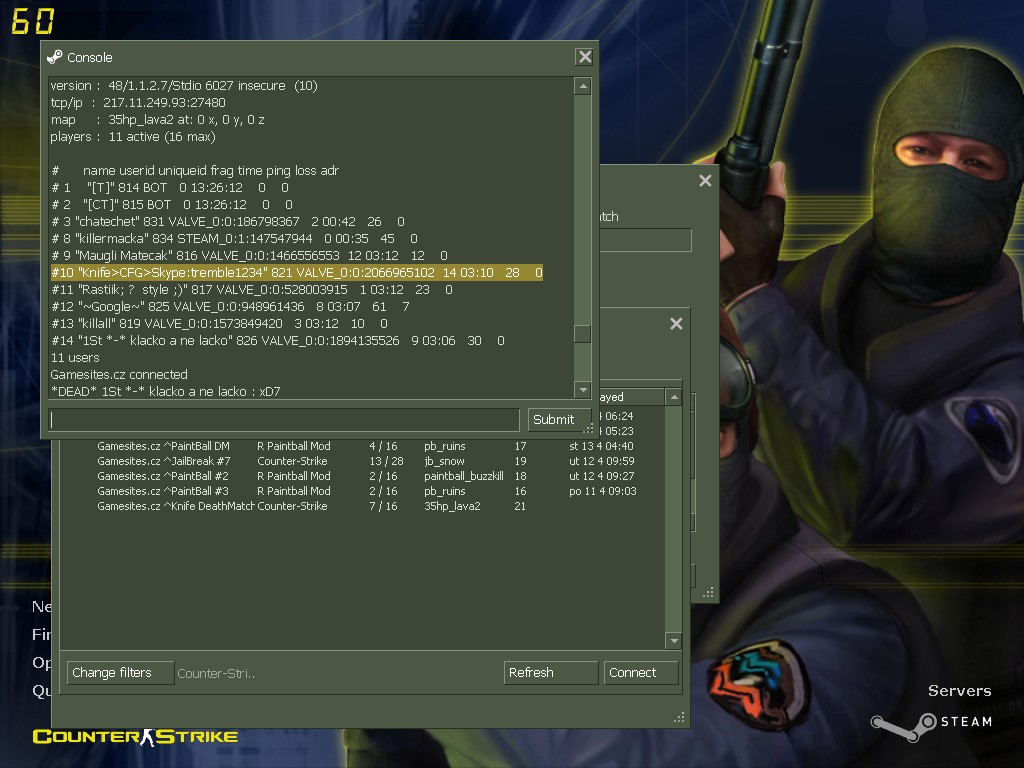
Task: Click the ~Google~ player line
Action: click(x=230, y=306)
